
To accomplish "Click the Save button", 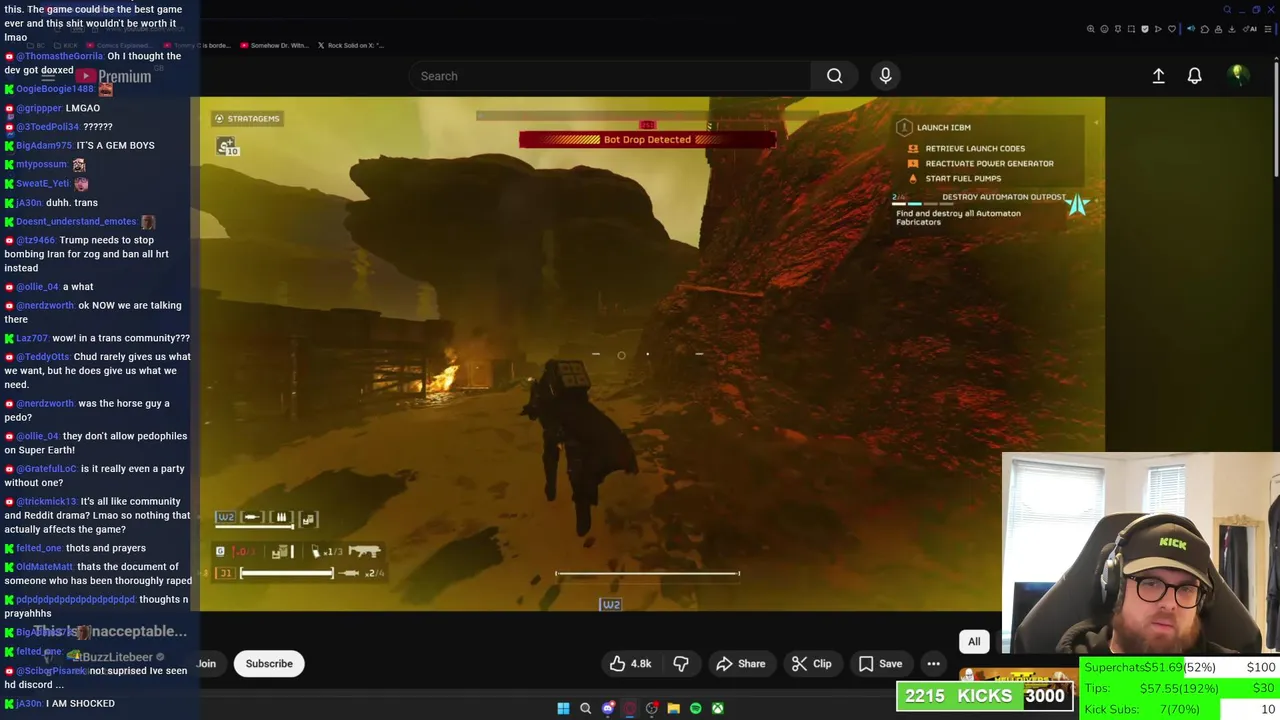I will (x=880, y=664).
